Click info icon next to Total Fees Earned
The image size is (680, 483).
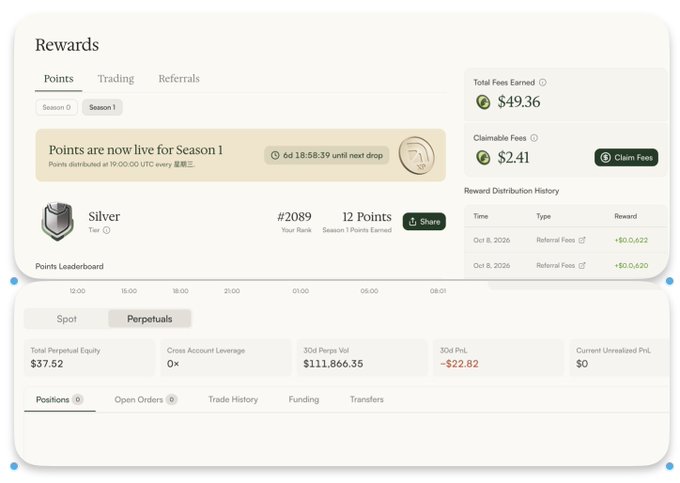point(543,82)
